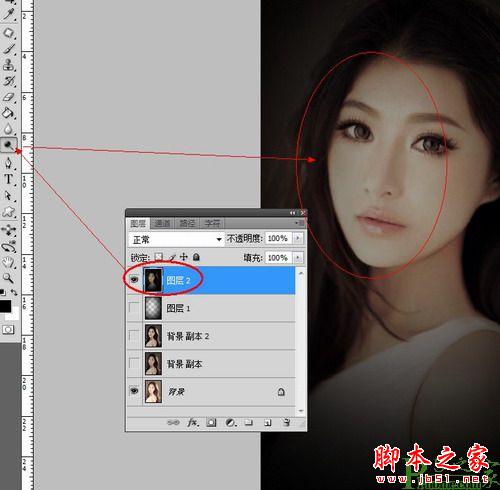Click the foreground color swatch

(5, 306)
